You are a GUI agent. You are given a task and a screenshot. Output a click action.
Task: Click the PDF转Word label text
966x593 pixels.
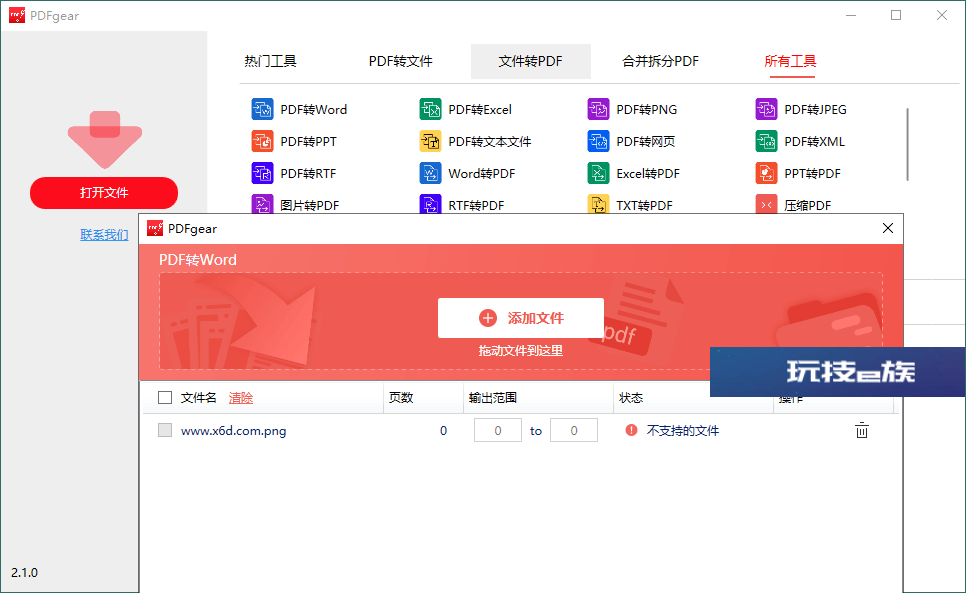coord(314,110)
